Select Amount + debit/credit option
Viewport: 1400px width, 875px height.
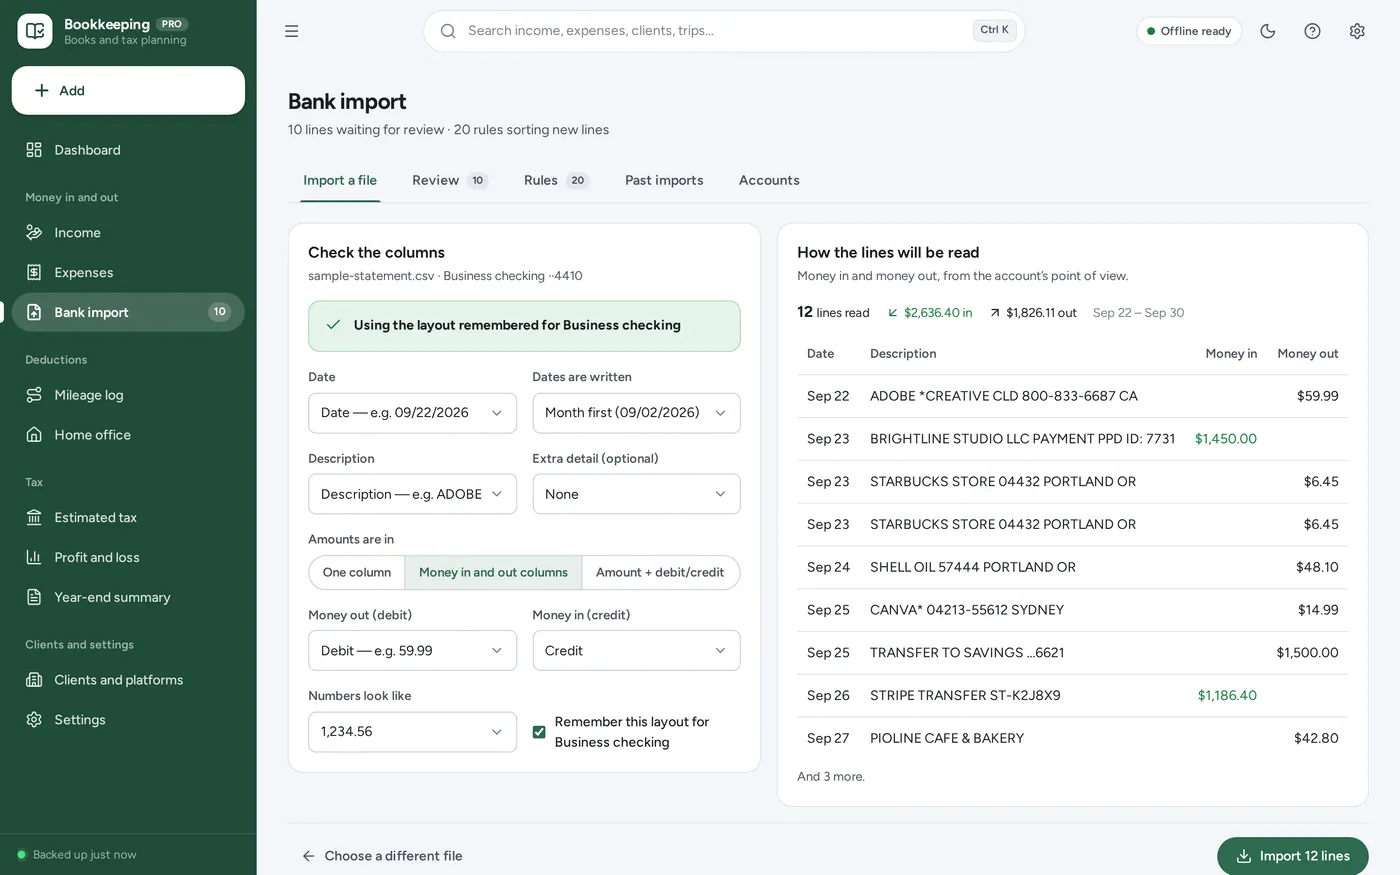pos(660,573)
